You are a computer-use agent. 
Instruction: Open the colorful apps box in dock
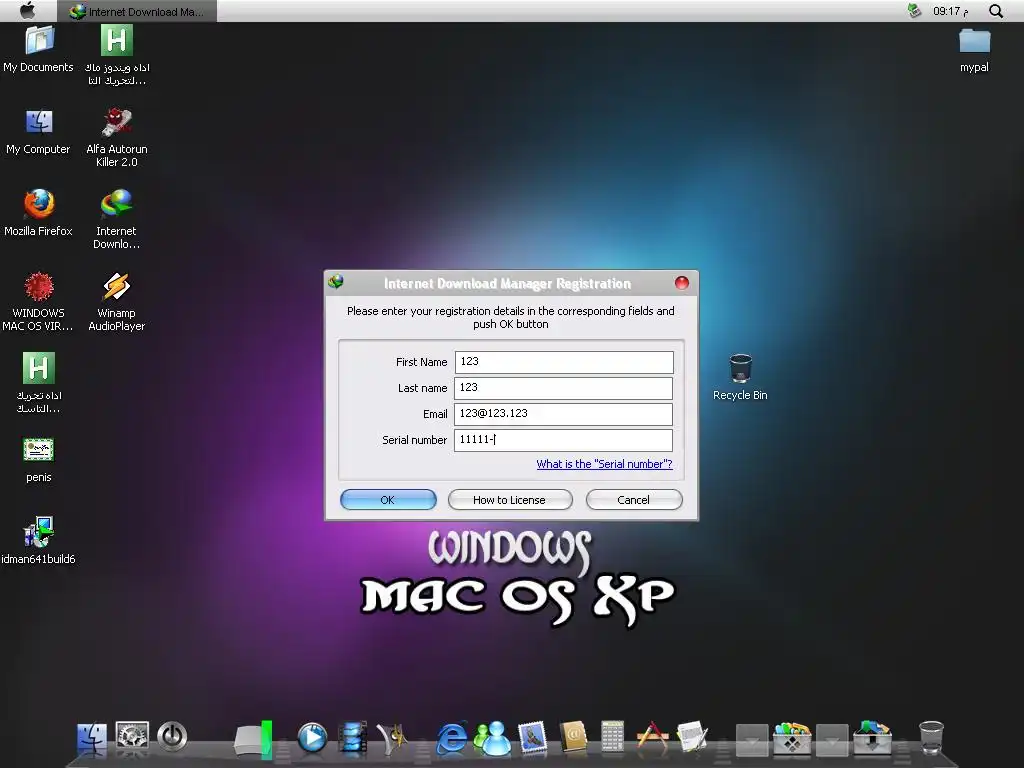[792, 738]
